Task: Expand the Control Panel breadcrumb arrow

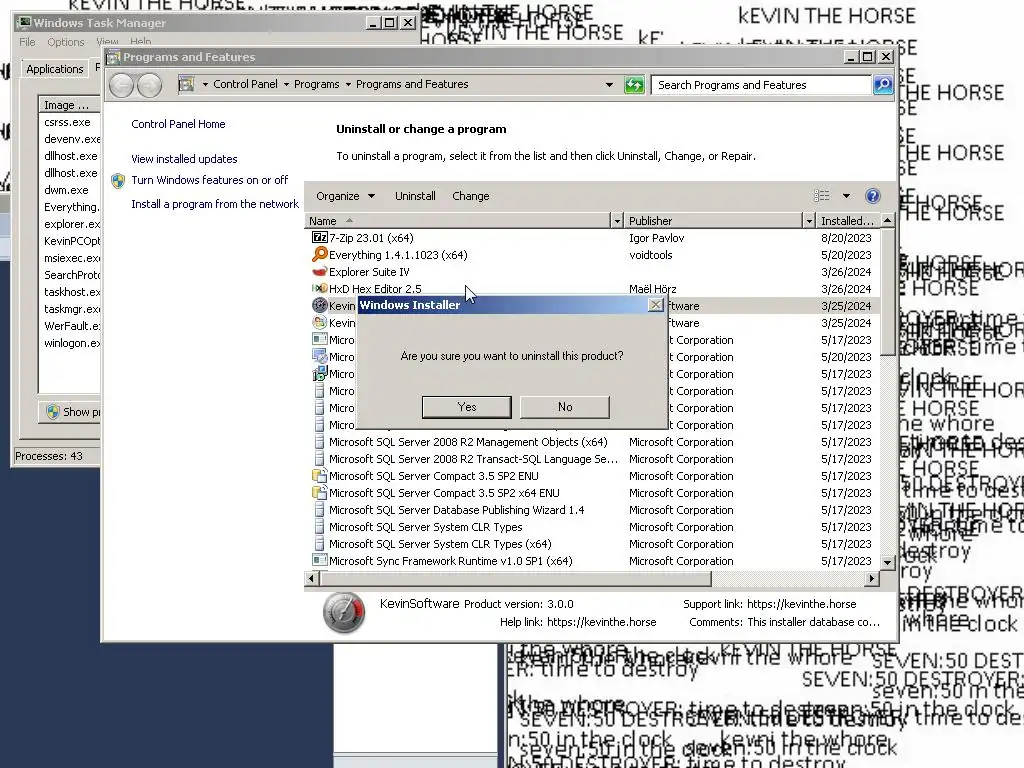Action: pos(286,84)
